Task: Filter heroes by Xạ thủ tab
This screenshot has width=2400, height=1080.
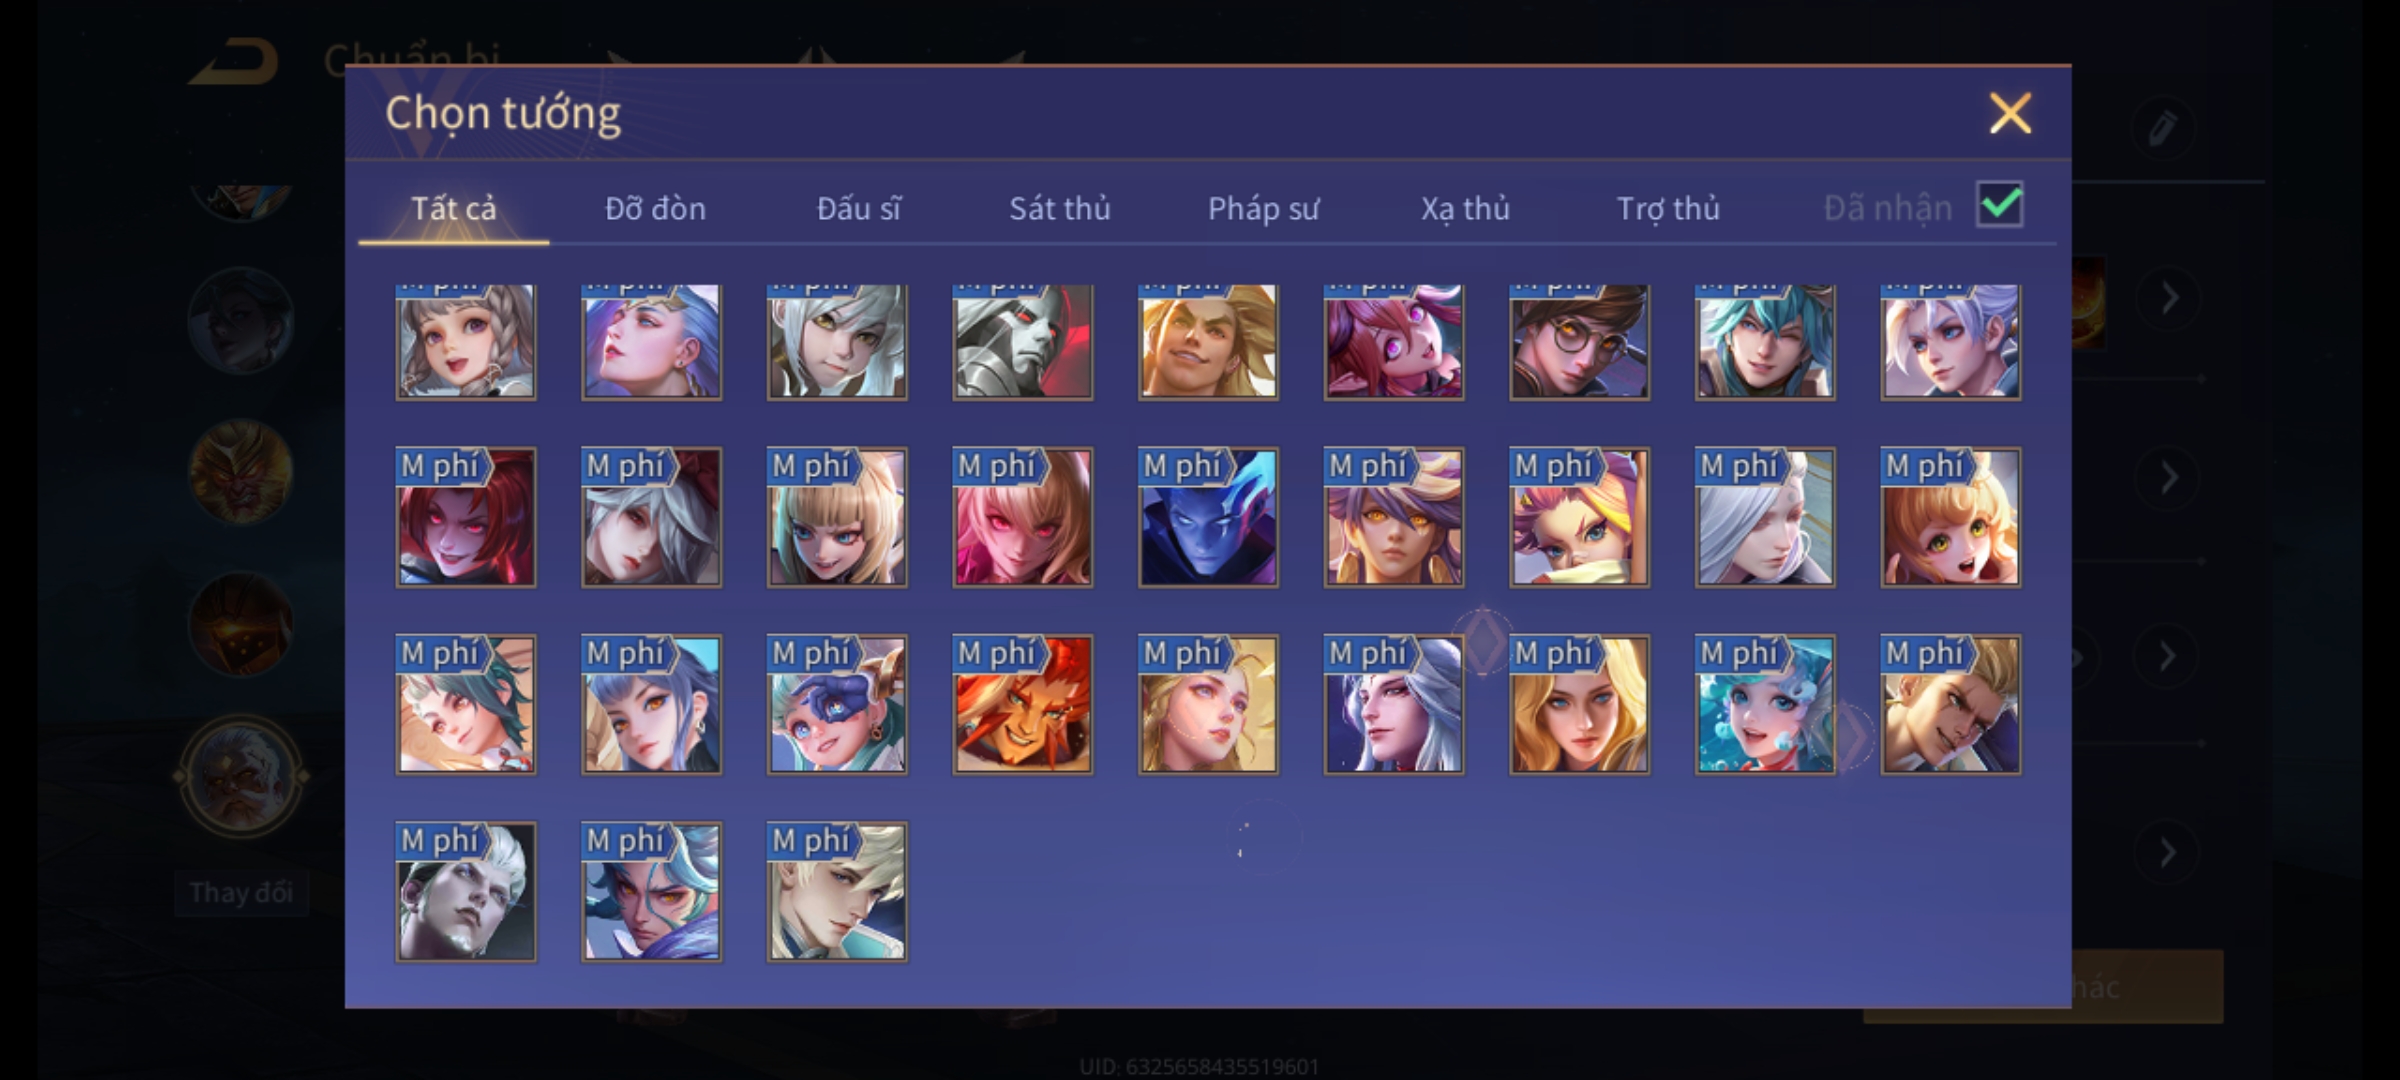Action: click(x=1465, y=208)
